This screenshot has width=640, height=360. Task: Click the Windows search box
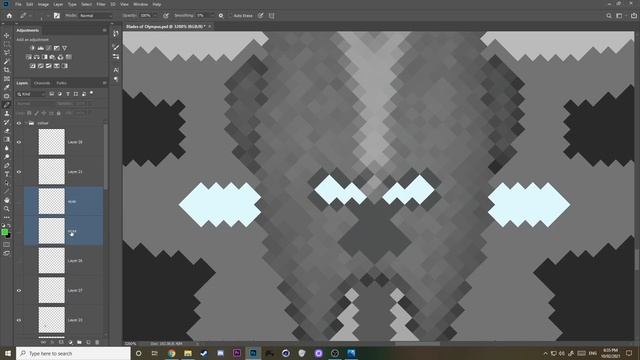click(x=73, y=353)
